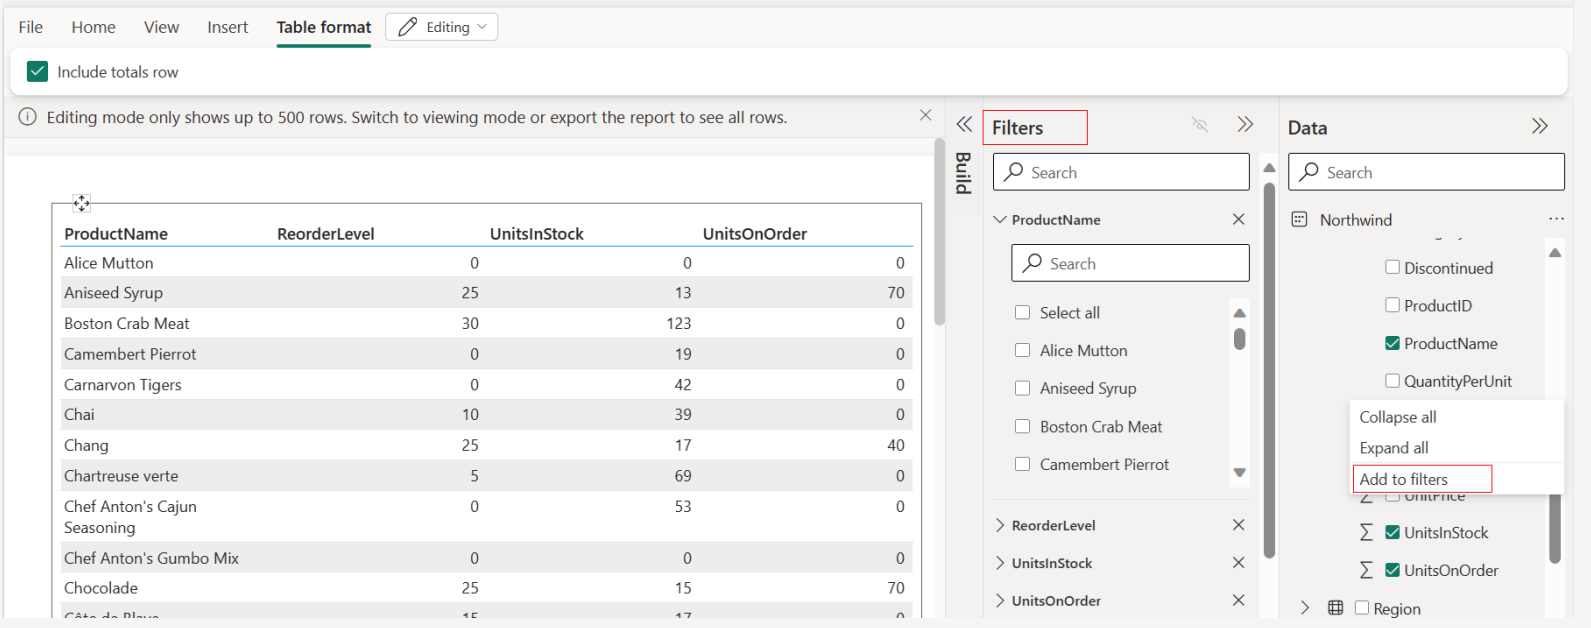Collapse the Data pane with double chevron
Screen dimensions: 1591x628
1540,126
